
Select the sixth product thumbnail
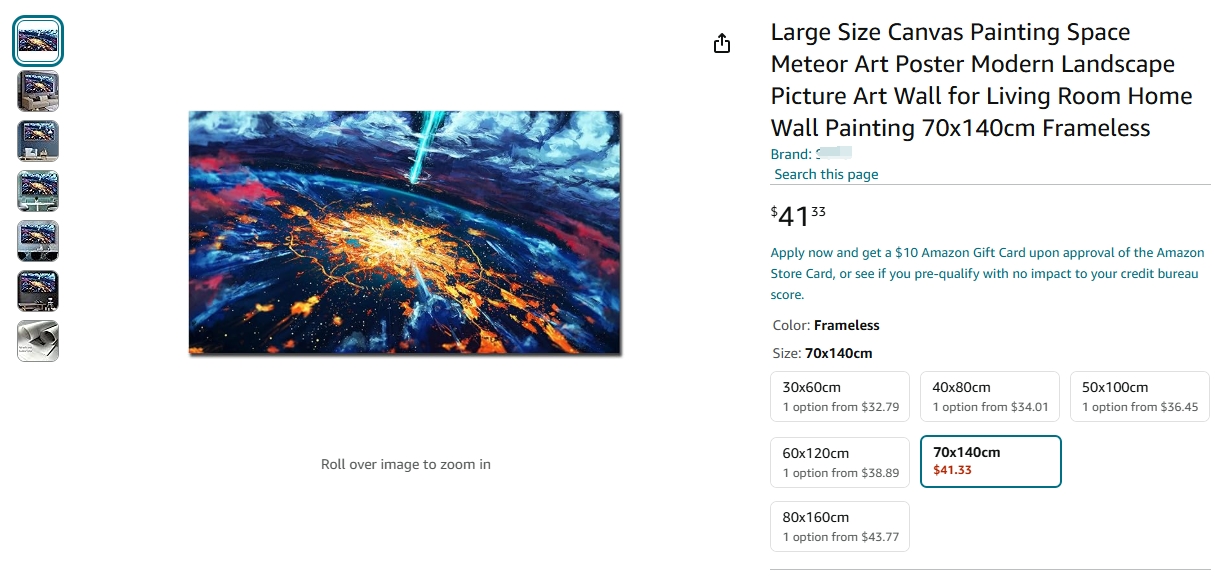[x=38, y=291]
